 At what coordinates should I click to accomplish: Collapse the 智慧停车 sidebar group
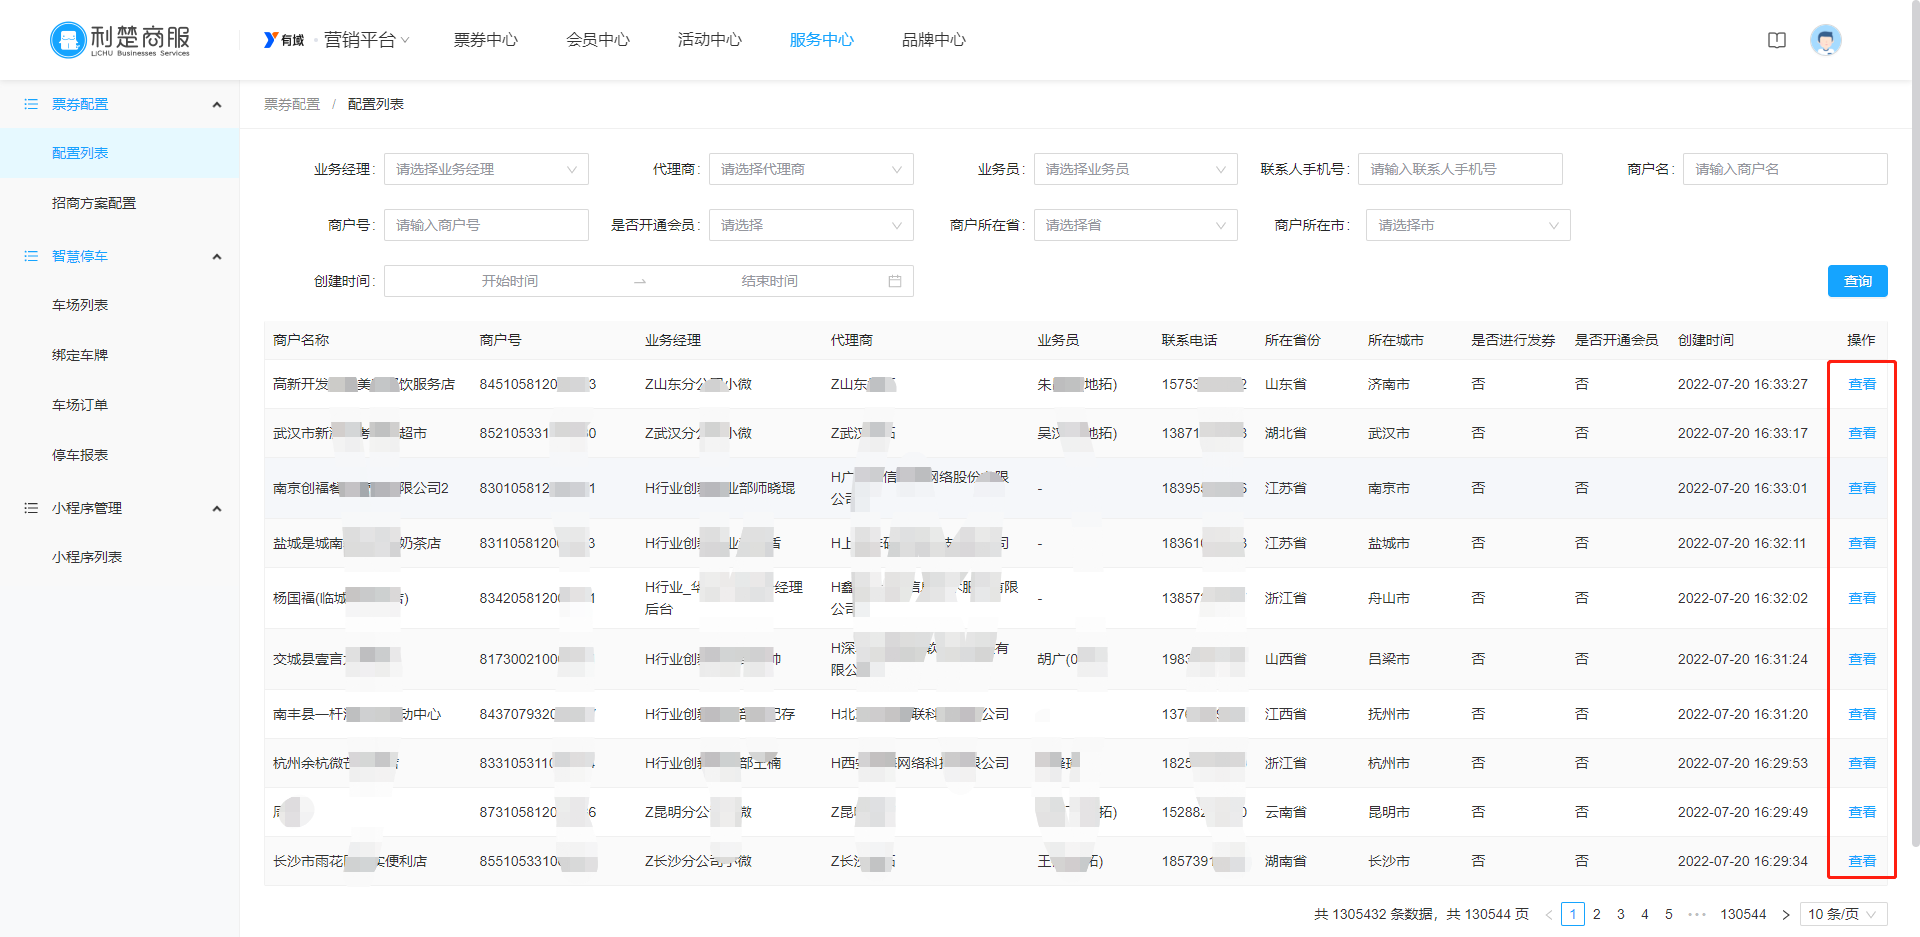point(217,257)
